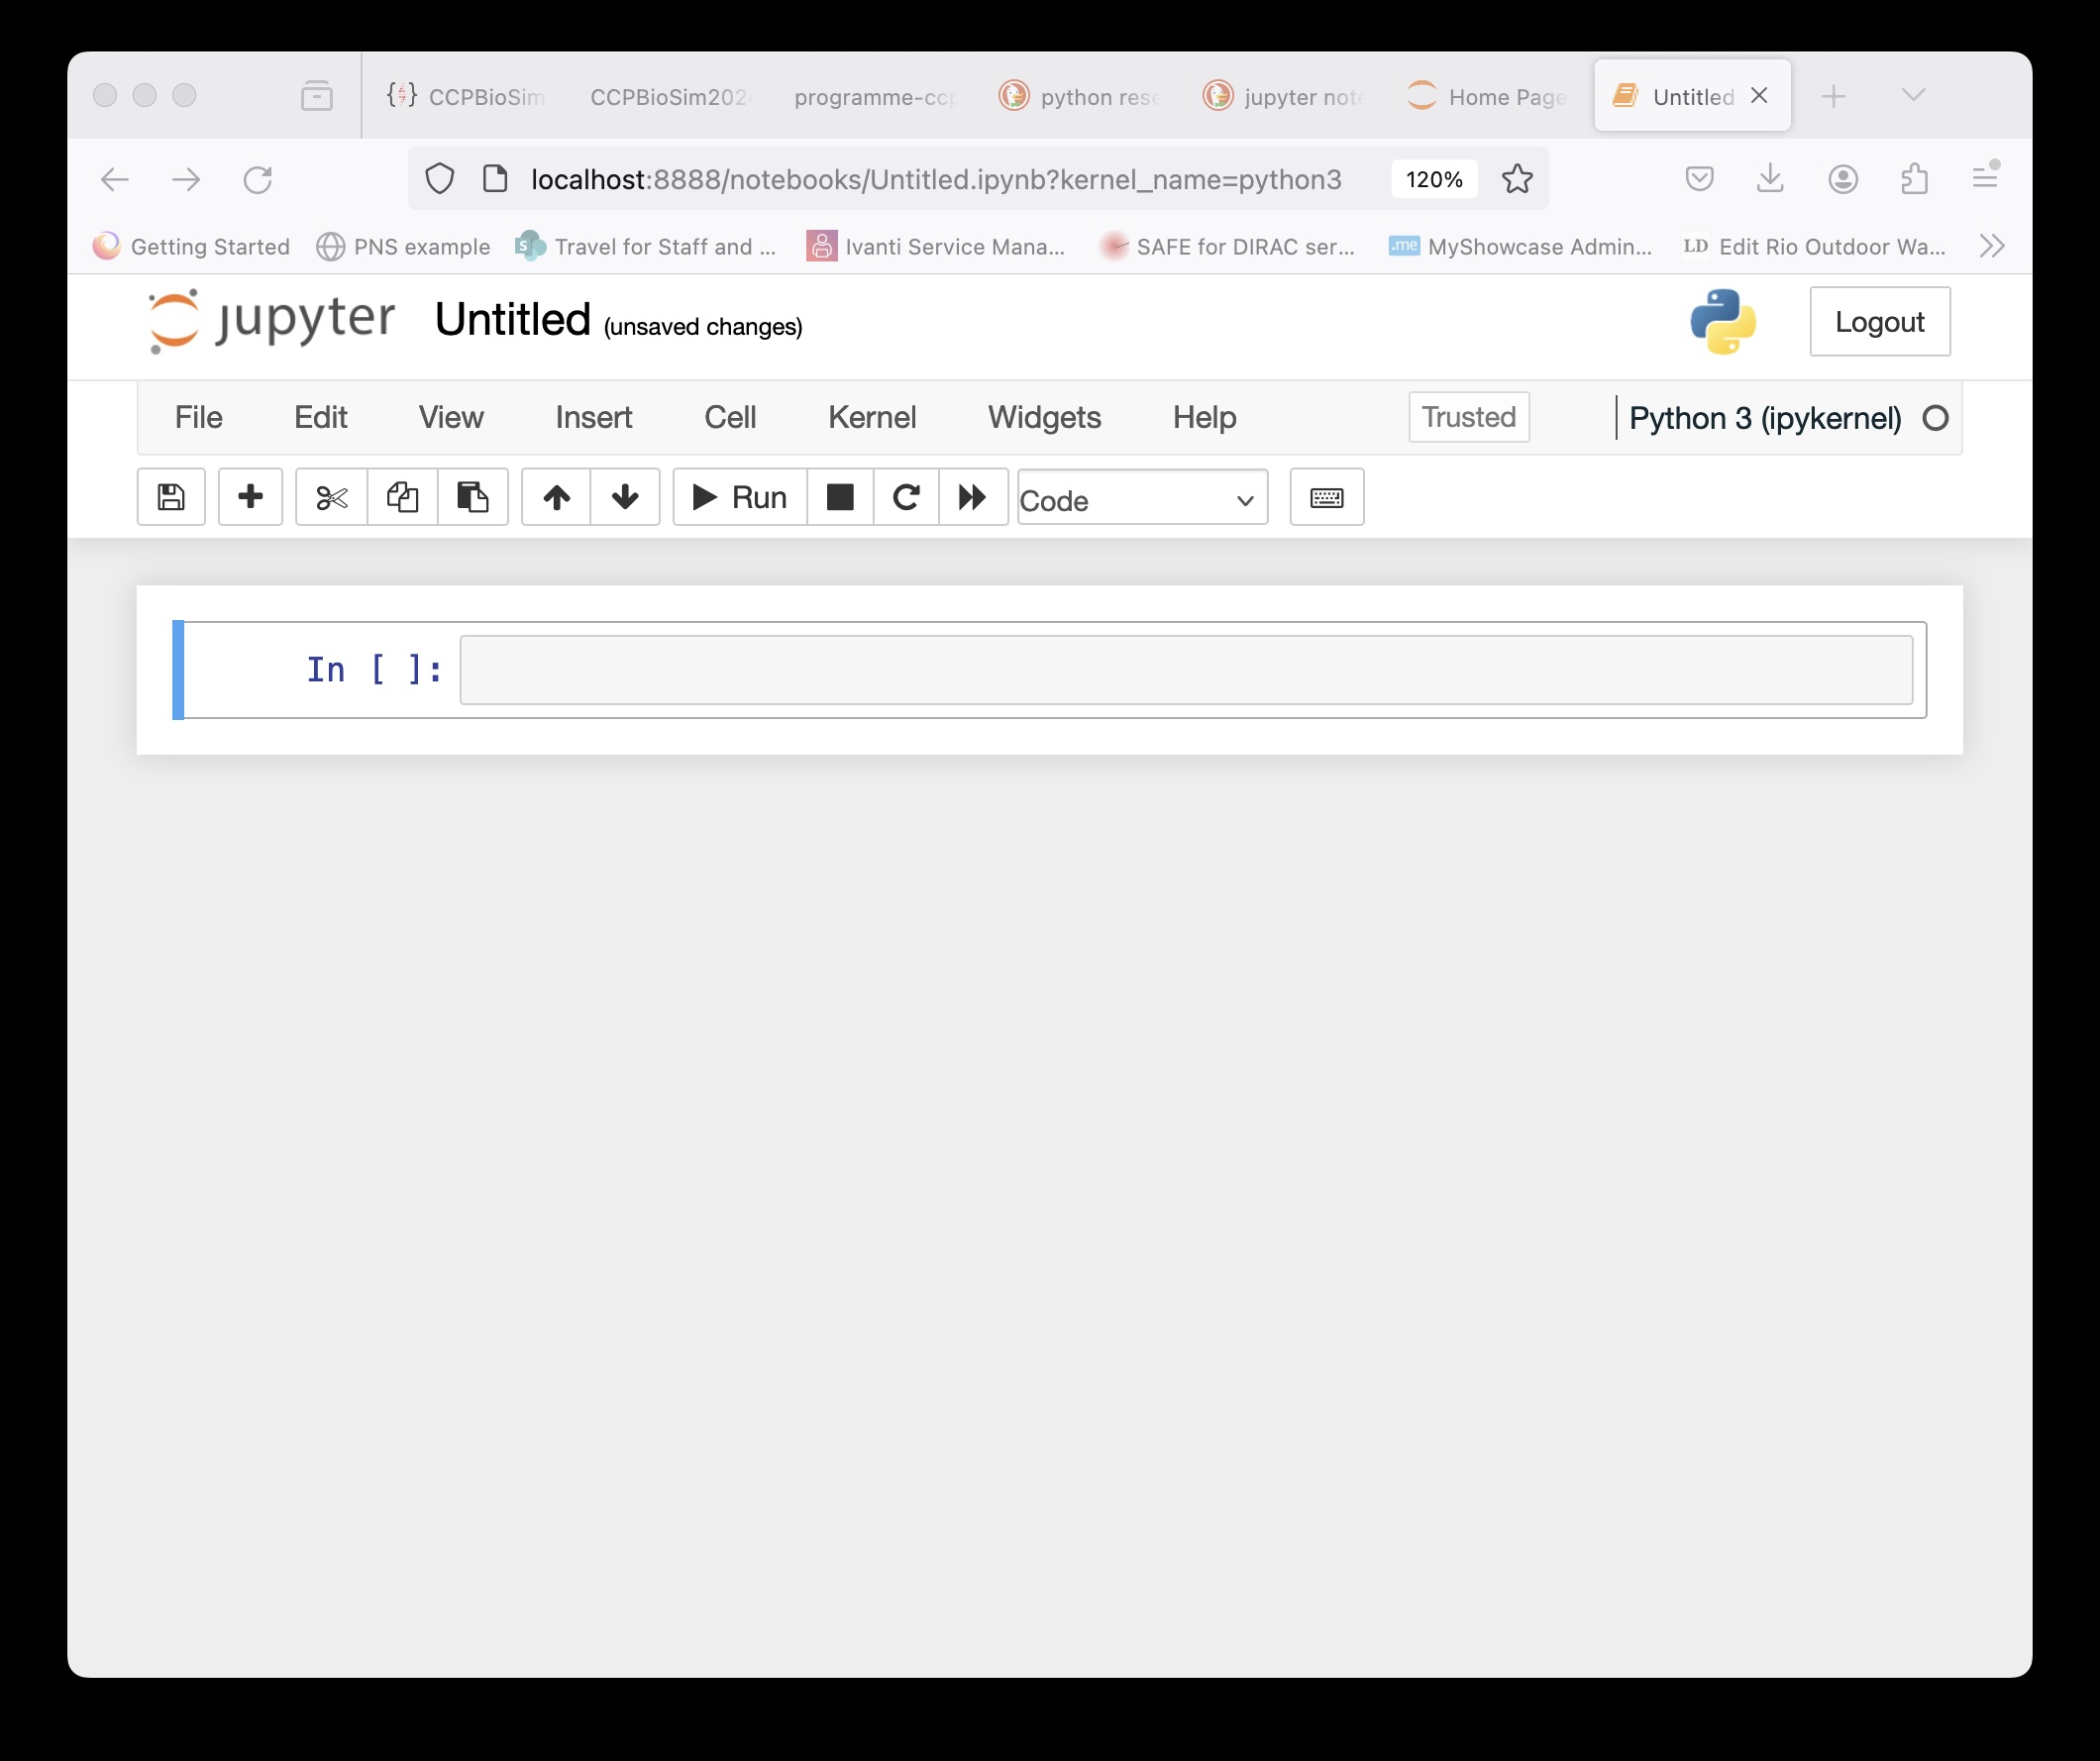The width and height of the screenshot is (2100, 1761).
Task: Open the Edit Rio Outdoor Wa... bookmark
Action: [1814, 247]
